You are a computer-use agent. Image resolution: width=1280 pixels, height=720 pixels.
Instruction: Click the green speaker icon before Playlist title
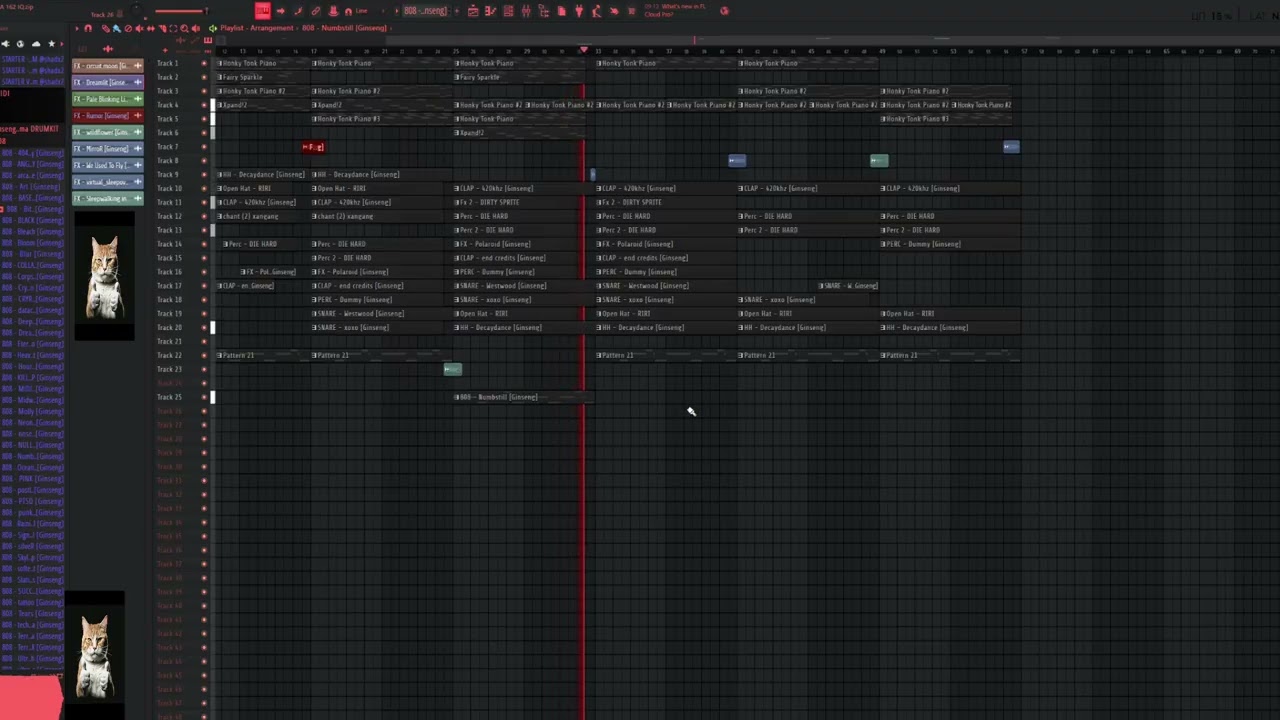(212, 28)
